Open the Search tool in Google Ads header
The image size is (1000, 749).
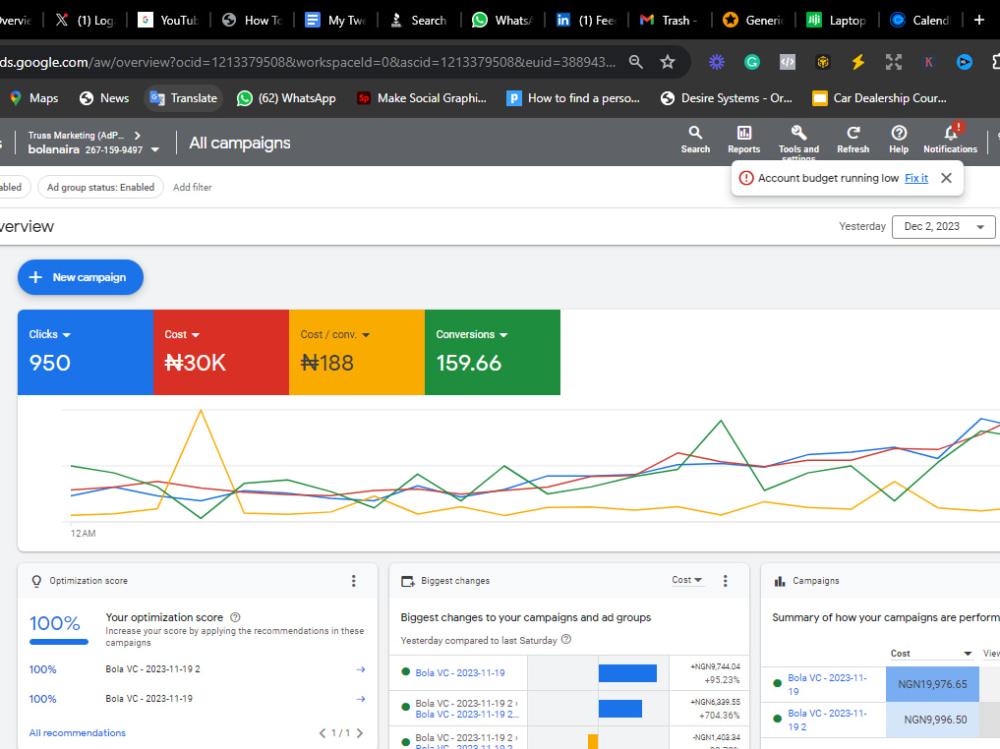click(695, 140)
